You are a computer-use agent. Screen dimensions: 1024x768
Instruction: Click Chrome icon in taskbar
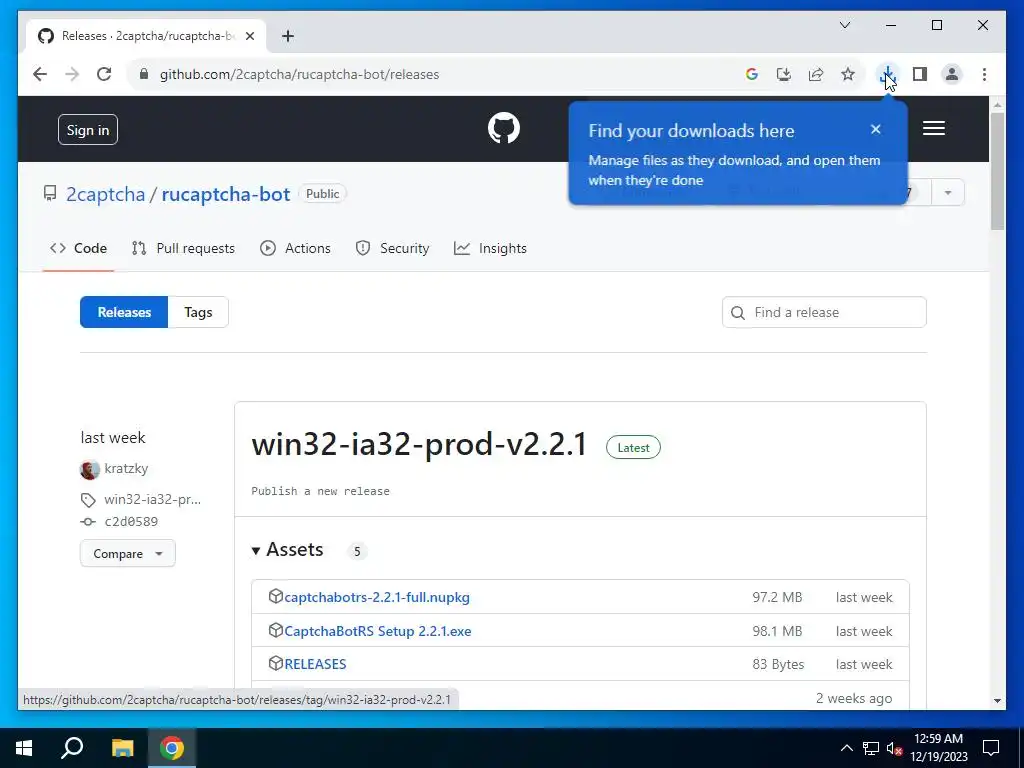[172, 748]
